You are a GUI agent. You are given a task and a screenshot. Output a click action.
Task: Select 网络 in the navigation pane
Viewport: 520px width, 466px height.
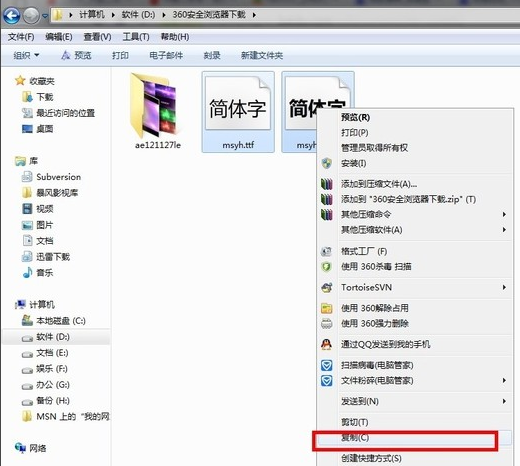click(x=31, y=448)
